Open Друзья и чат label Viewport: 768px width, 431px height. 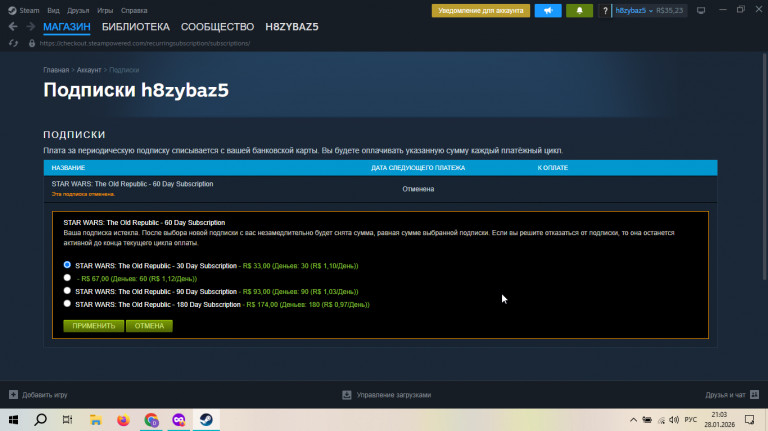tap(725, 395)
